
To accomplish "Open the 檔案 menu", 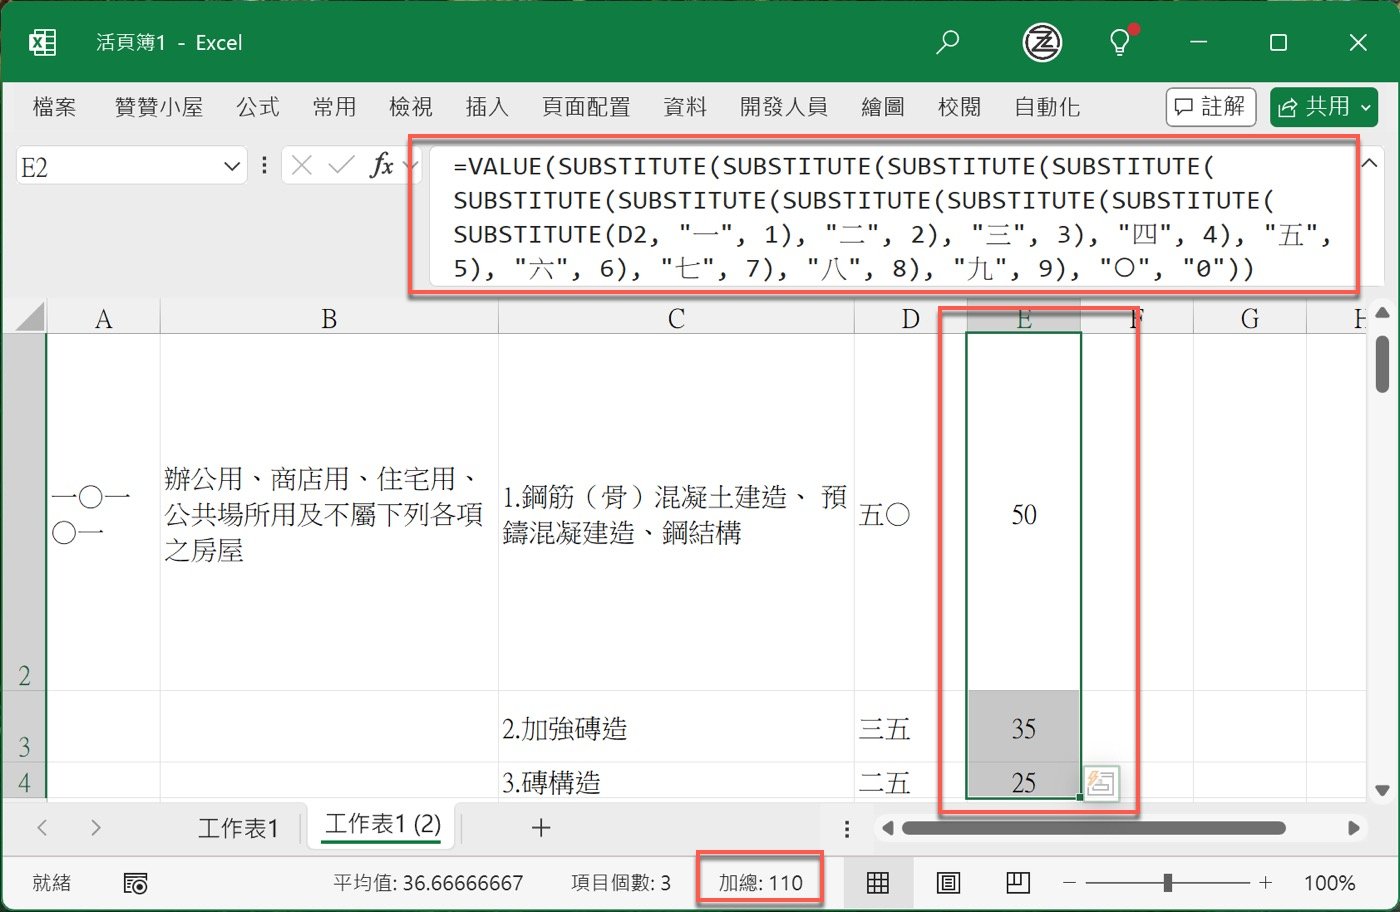I will click(54, 107).
